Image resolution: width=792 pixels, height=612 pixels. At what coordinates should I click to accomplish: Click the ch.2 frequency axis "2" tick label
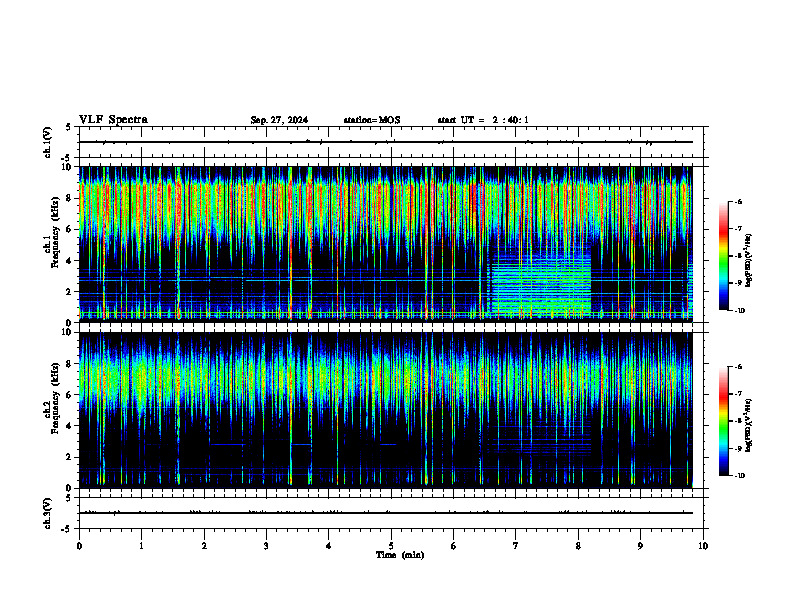tap(71, 457)
